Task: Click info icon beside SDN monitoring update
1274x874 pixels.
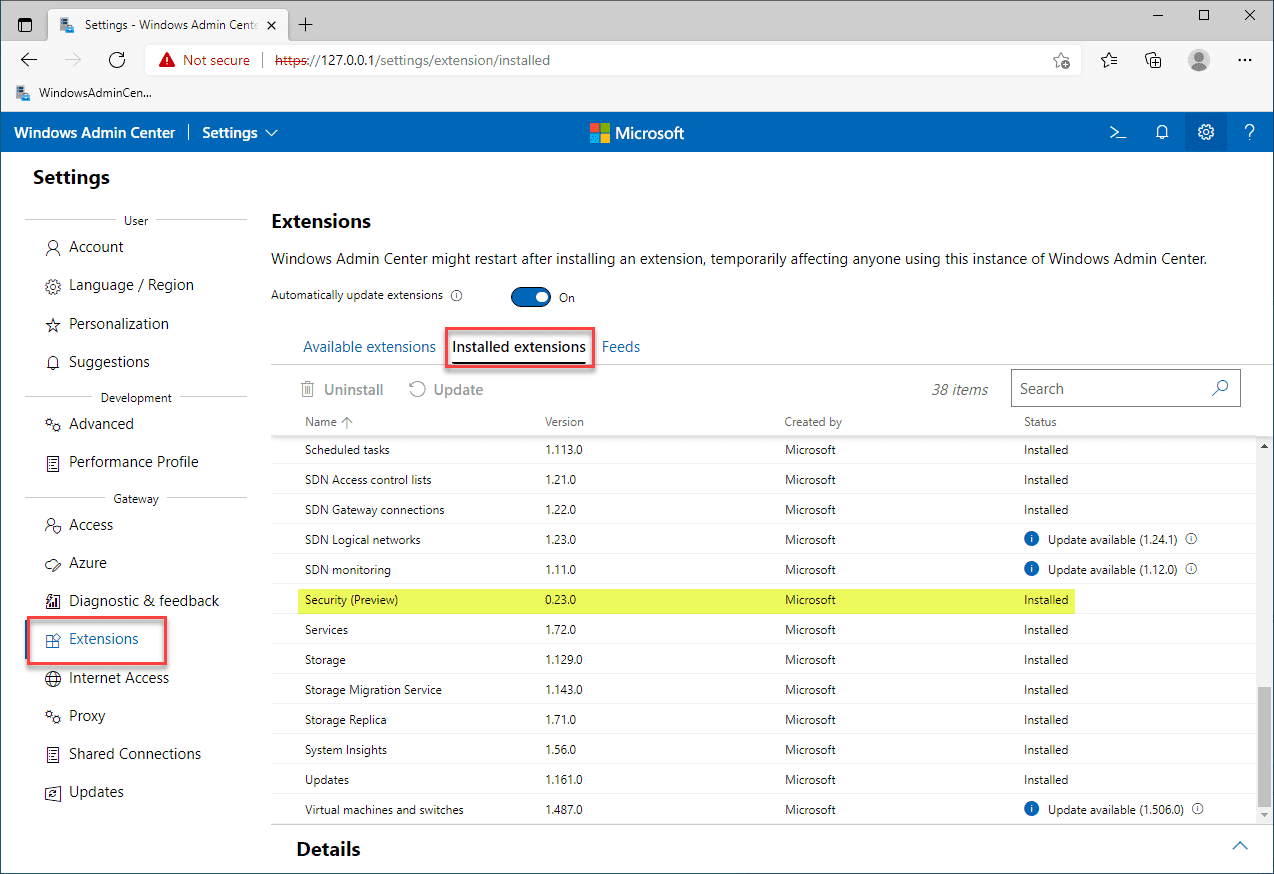Action: pos(1191,569)
